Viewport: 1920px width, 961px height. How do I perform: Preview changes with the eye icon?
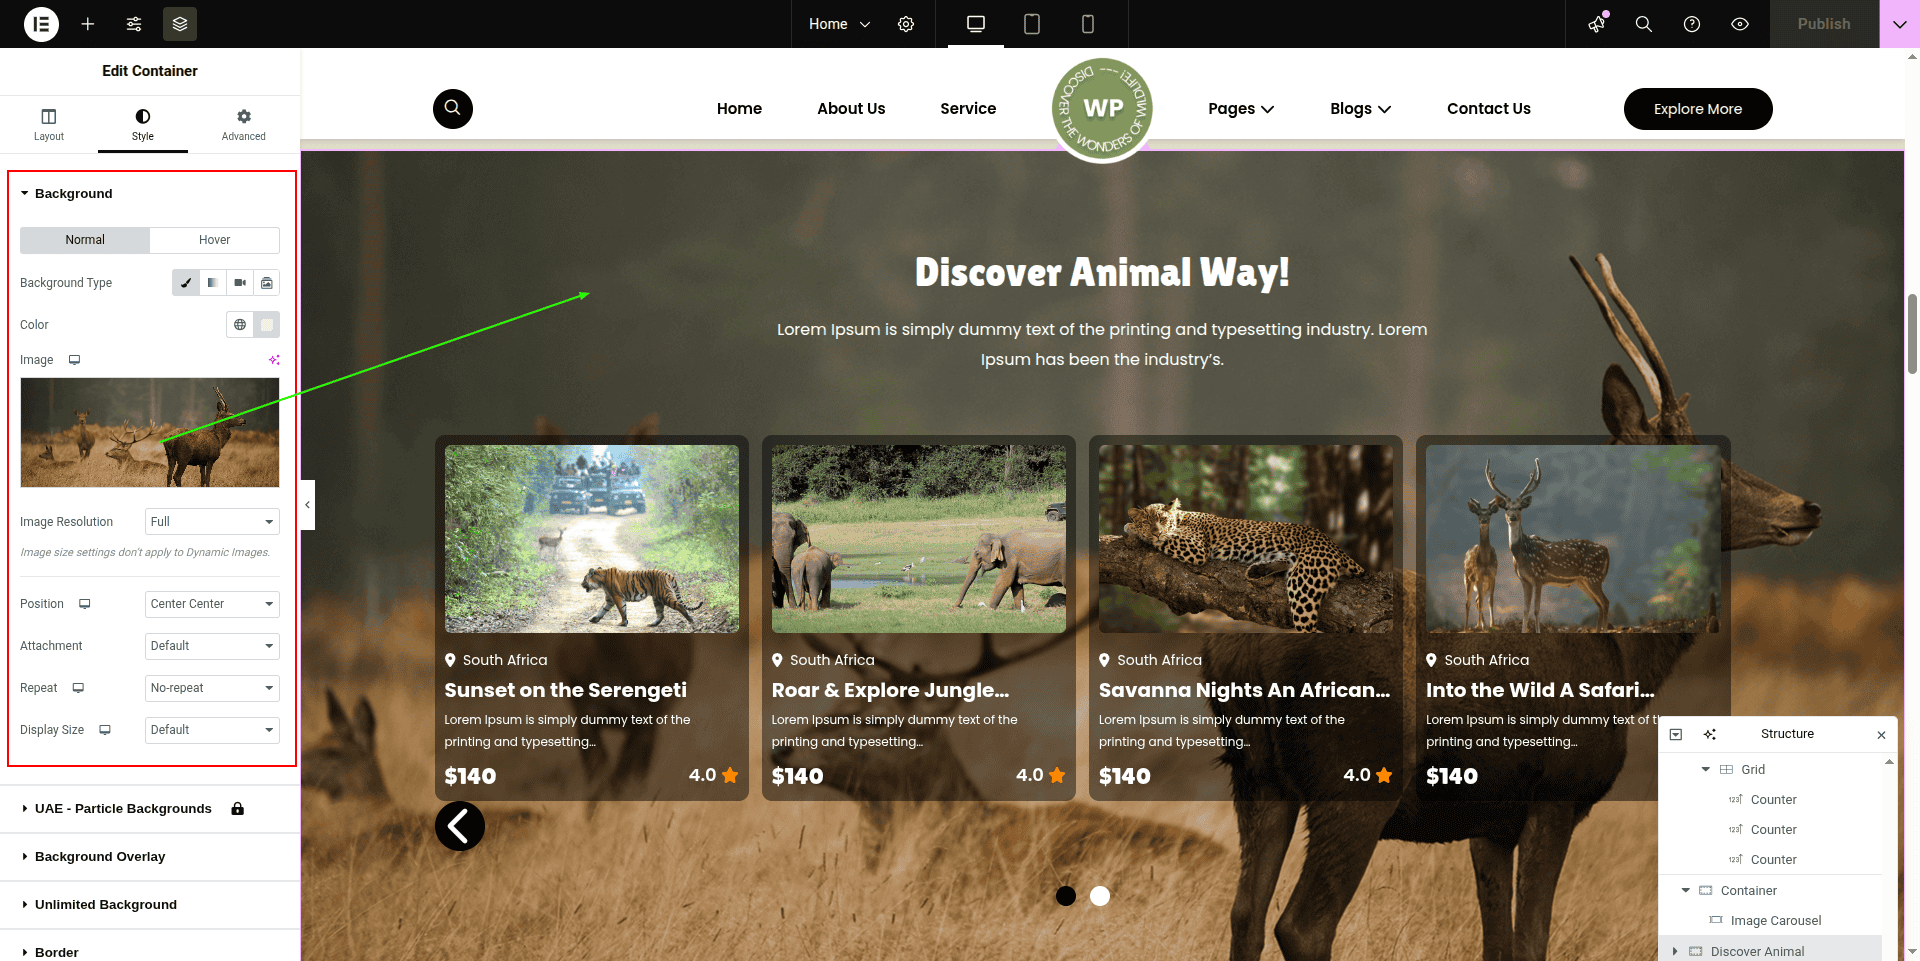(1740, 24)
